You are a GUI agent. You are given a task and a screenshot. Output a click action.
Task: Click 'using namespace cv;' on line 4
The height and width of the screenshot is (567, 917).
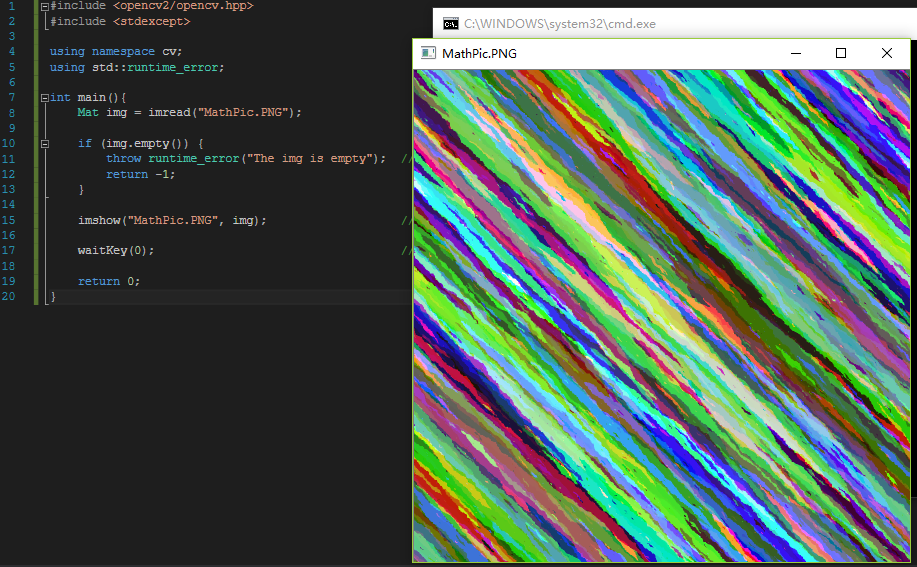click(x=116, y=51)
